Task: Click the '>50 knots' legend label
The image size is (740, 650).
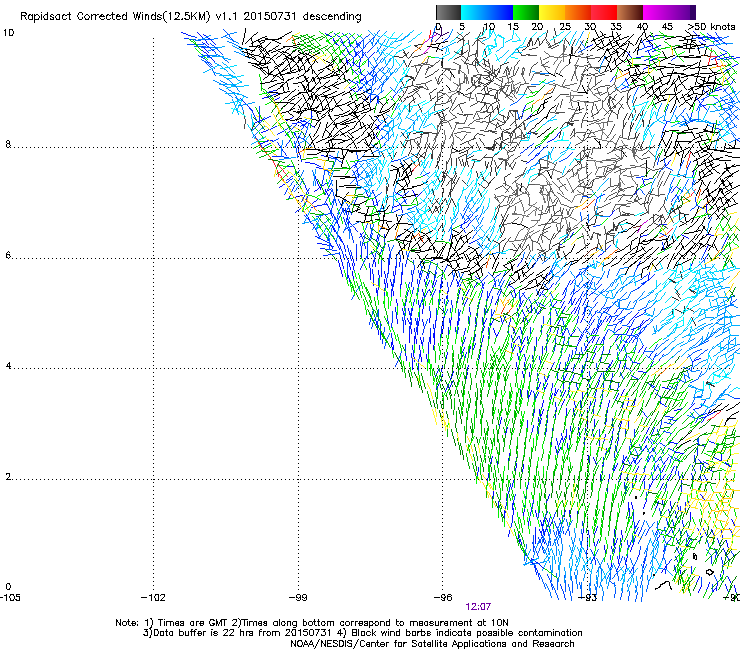Action: pos(712,27)
